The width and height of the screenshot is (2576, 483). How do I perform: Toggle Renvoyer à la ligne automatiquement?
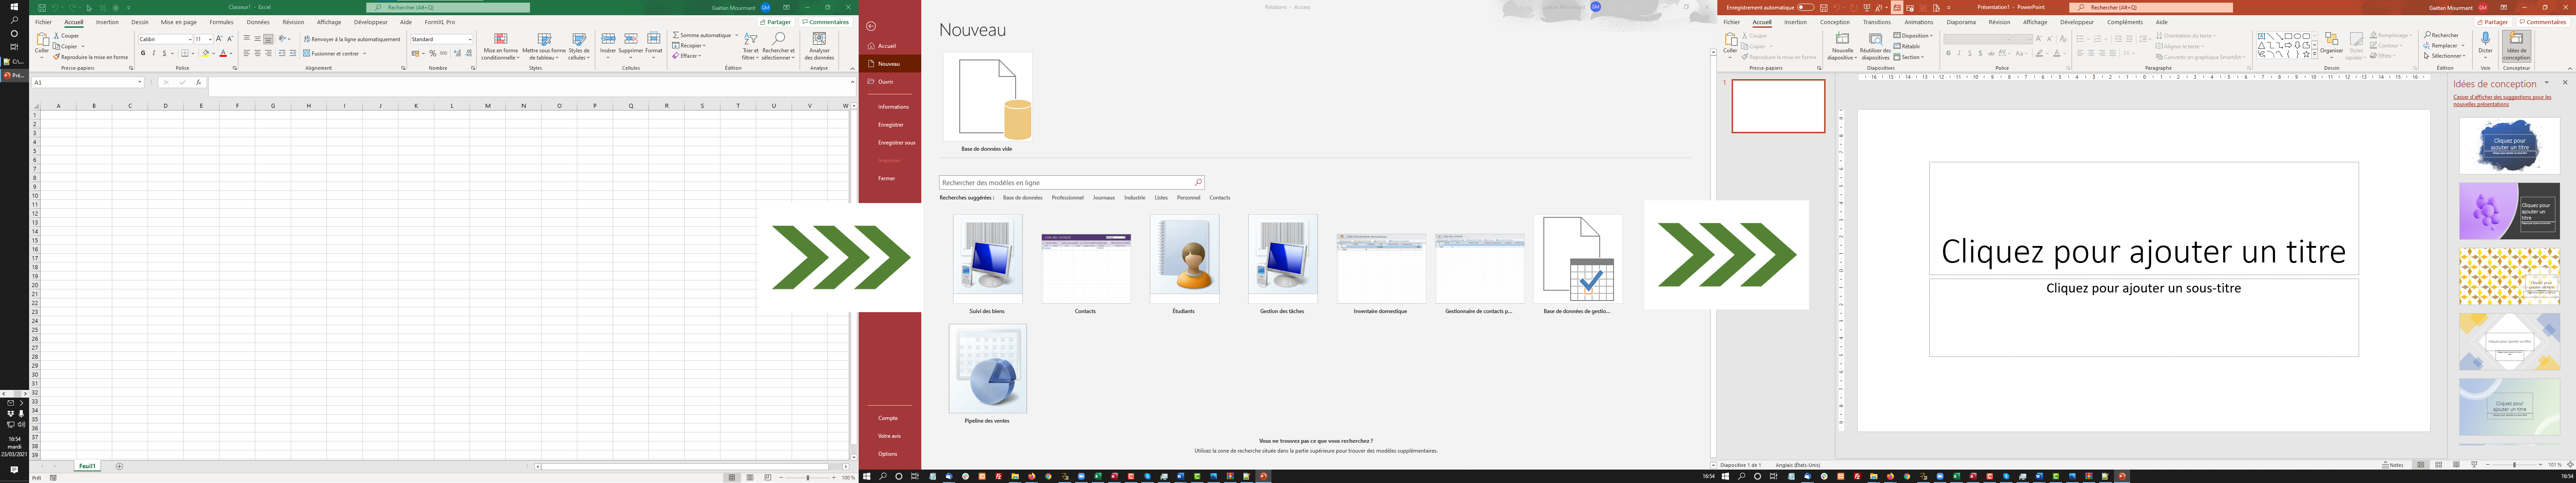[352, 39]
